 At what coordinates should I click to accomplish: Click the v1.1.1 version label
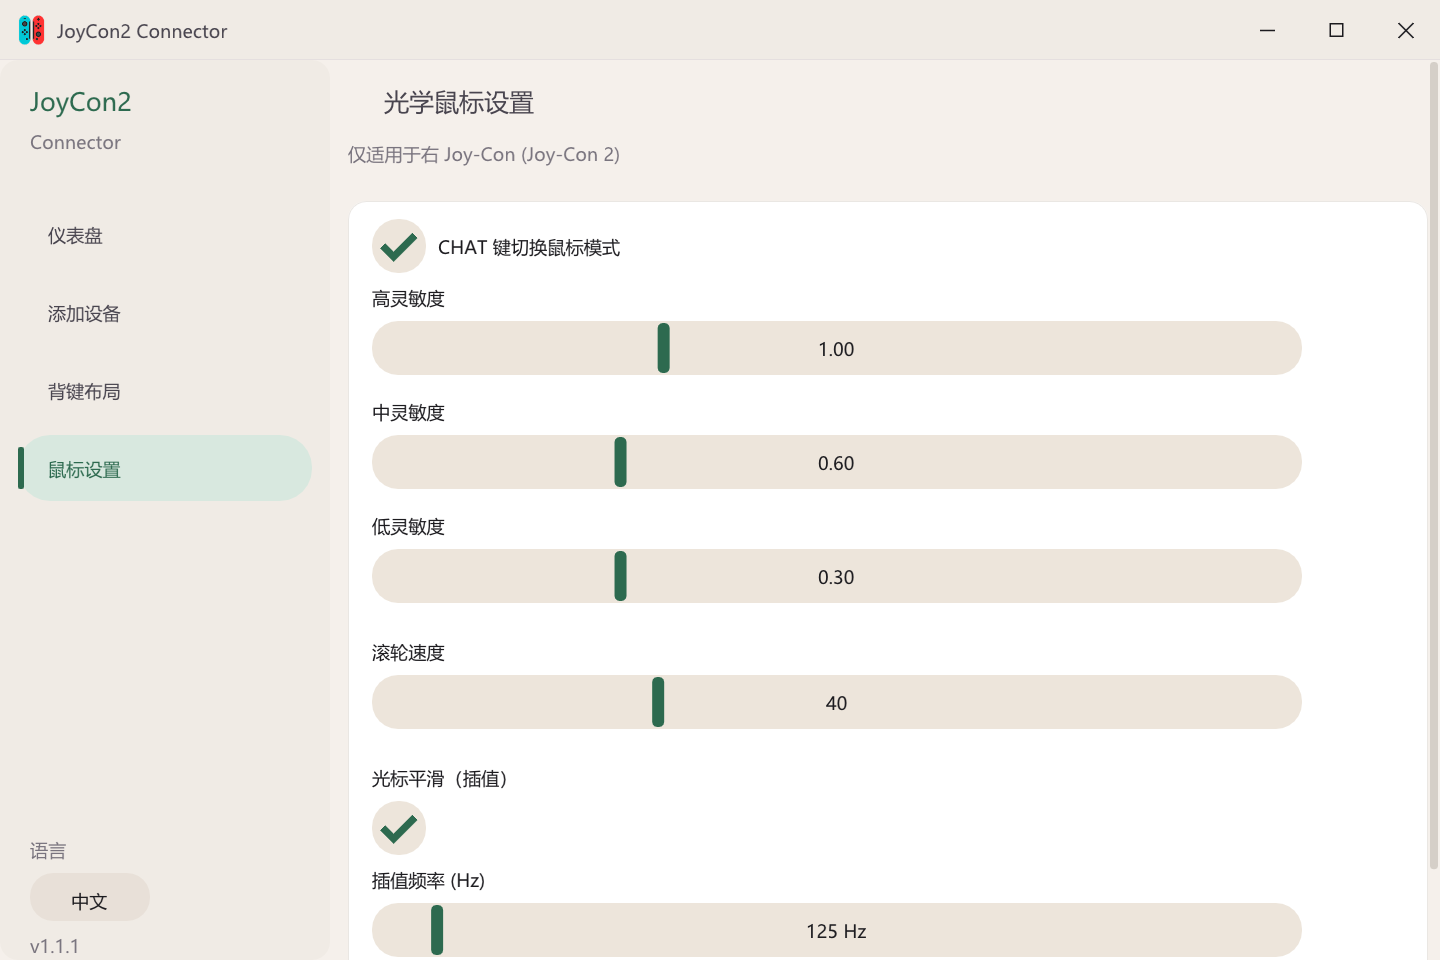[x=55, y=946]
